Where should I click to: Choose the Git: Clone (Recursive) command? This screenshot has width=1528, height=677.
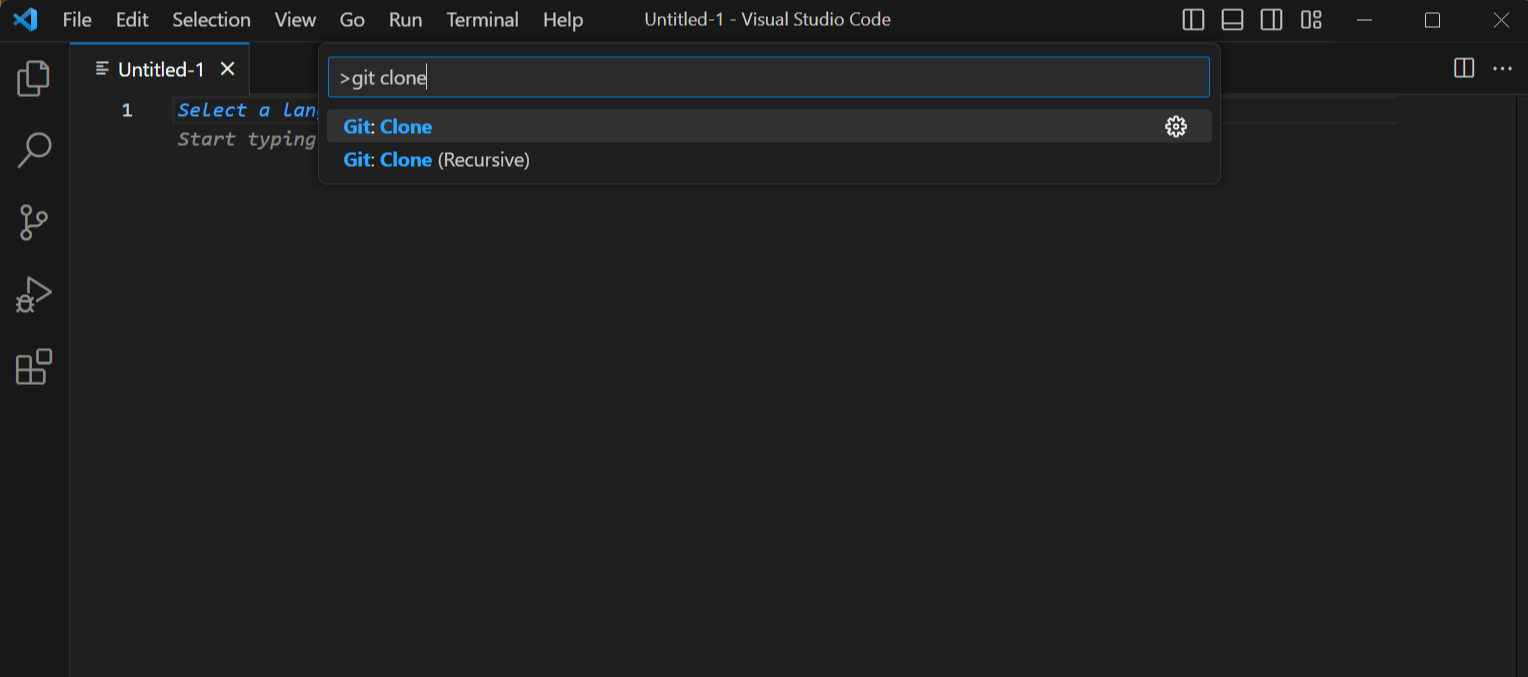pos(769,159)
